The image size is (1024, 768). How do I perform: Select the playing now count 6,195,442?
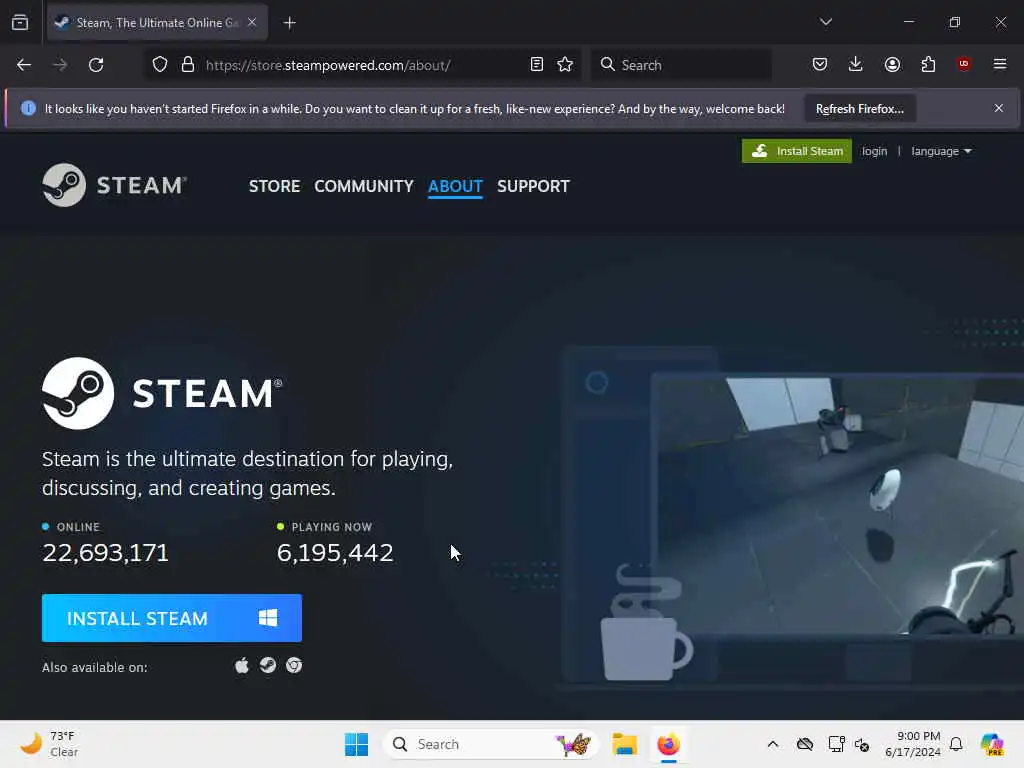coord(335,553)
